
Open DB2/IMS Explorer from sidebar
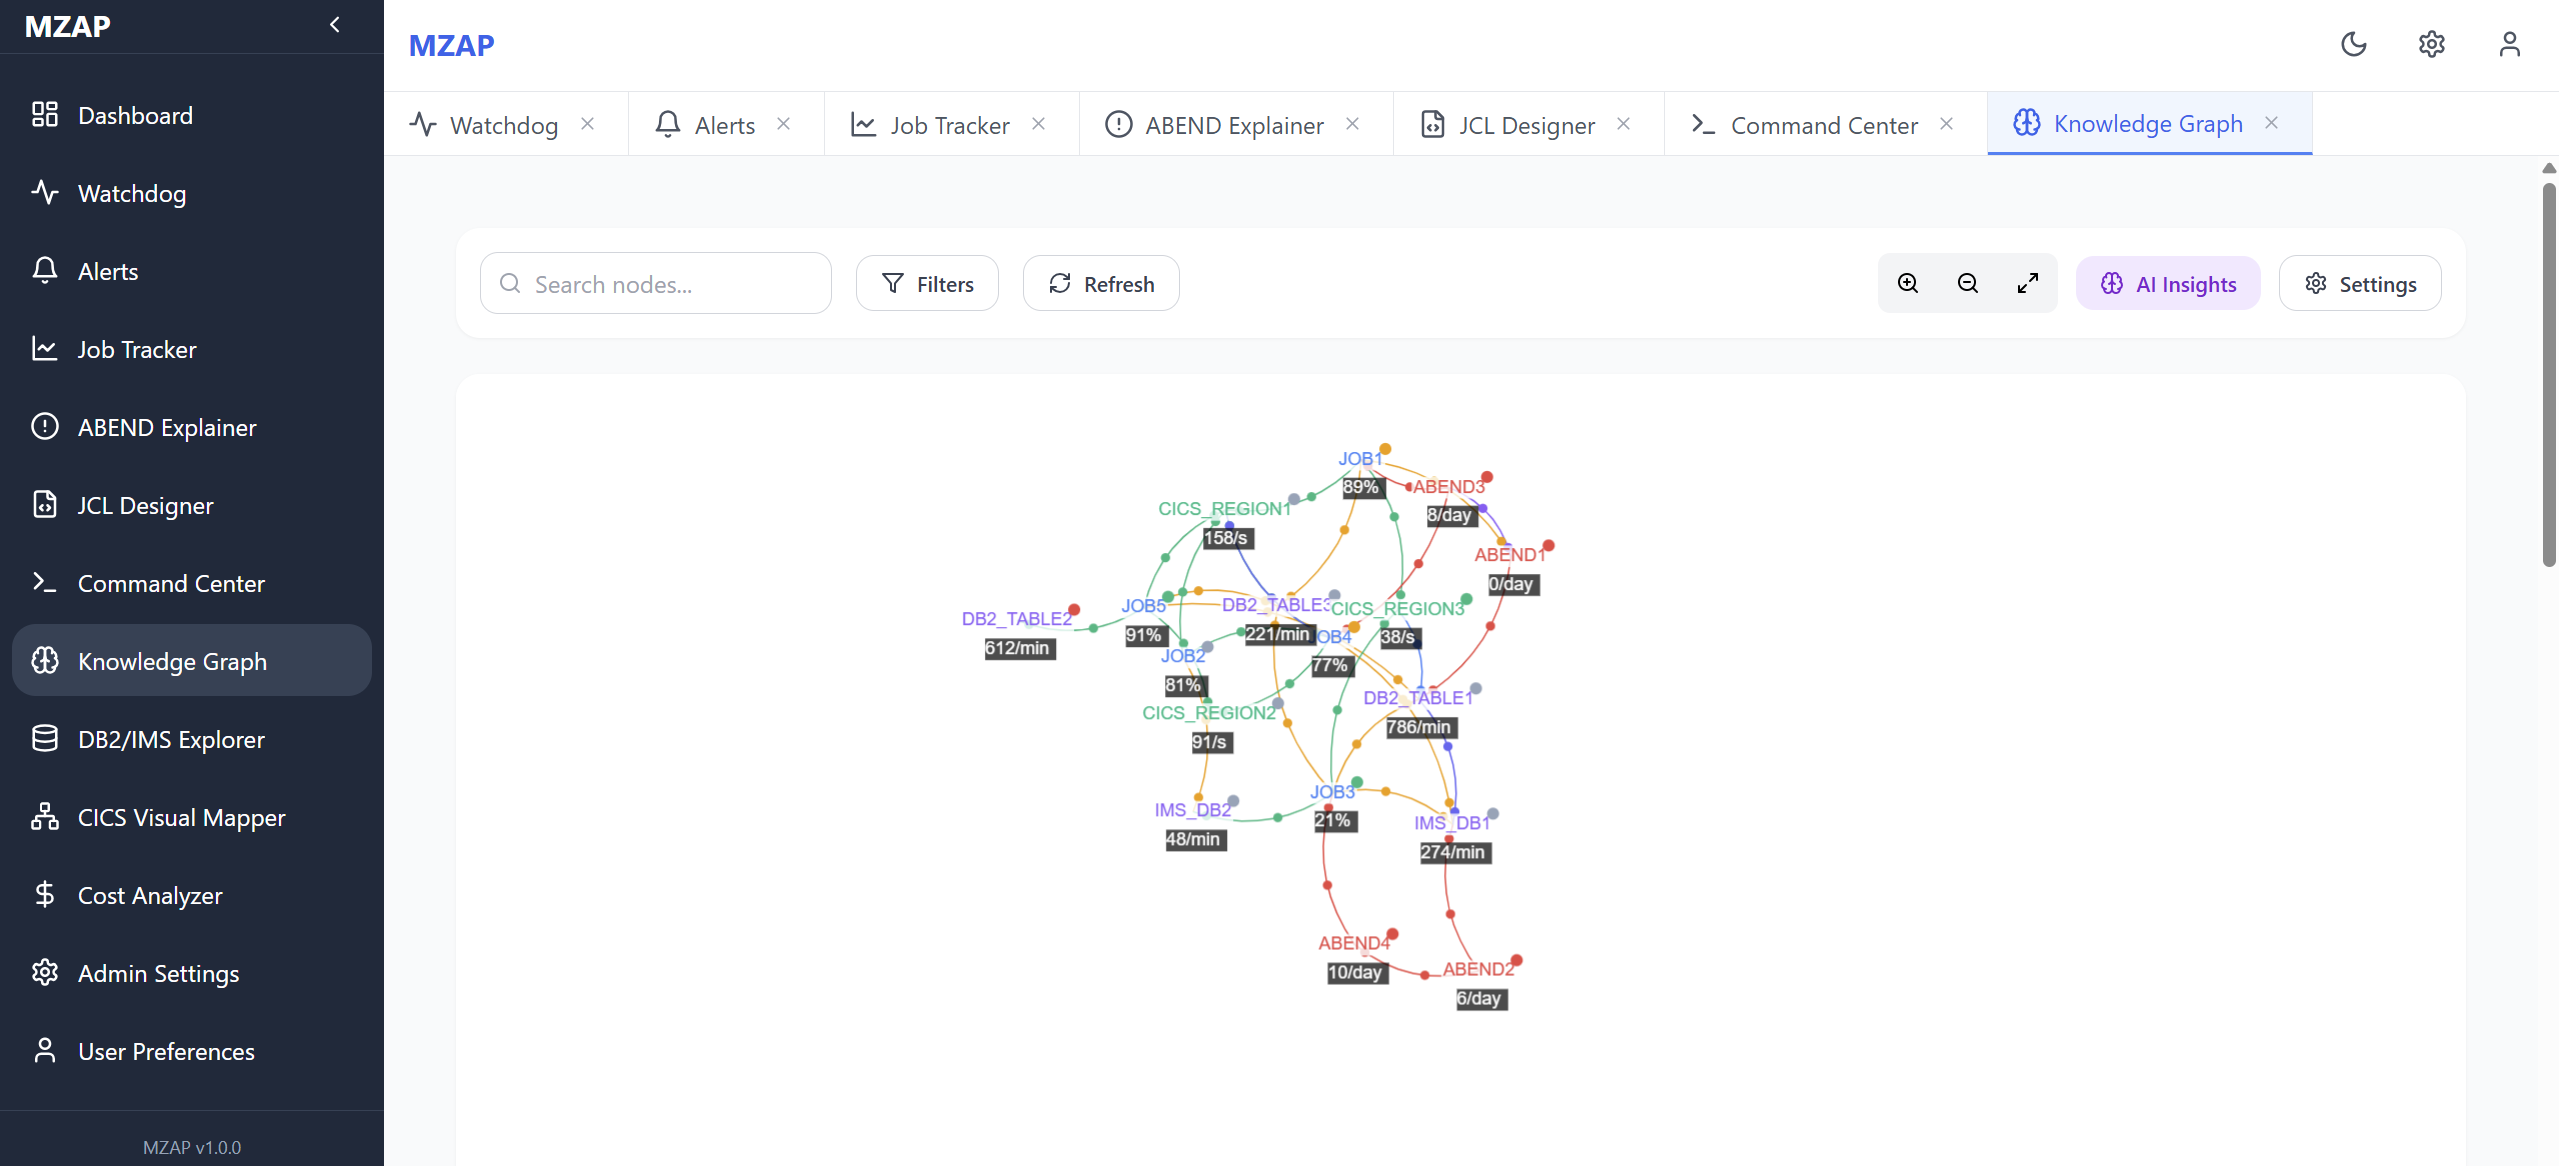171,739
